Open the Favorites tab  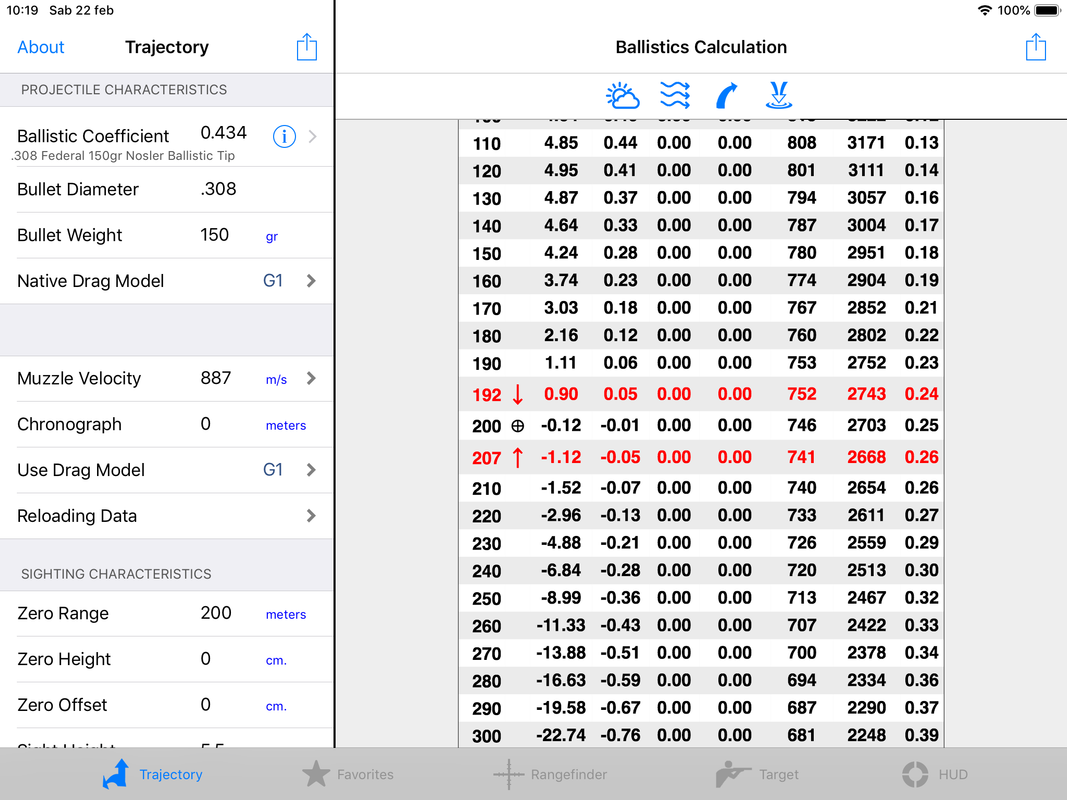348,774
